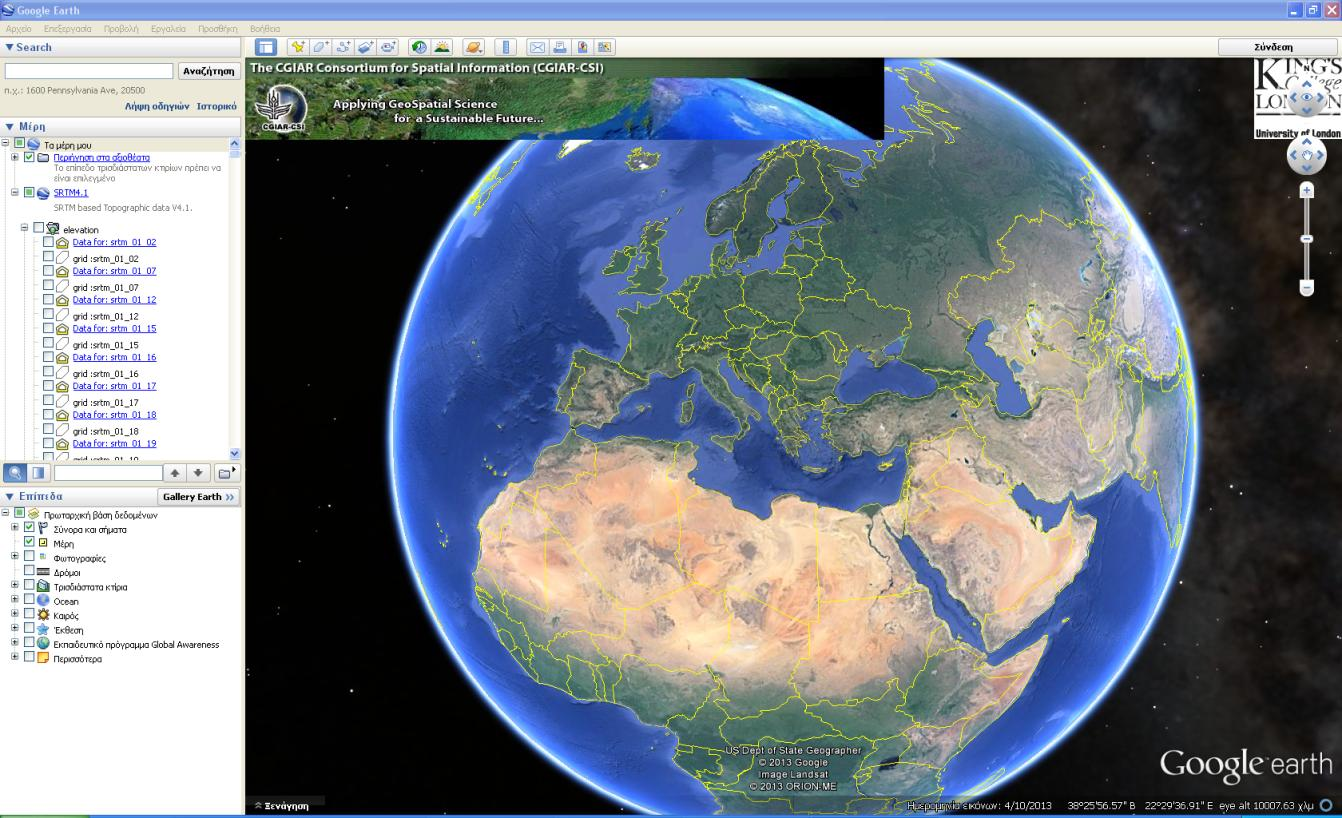Click the print toolbar icon
1342x818 pixels.
coord(560,47)
